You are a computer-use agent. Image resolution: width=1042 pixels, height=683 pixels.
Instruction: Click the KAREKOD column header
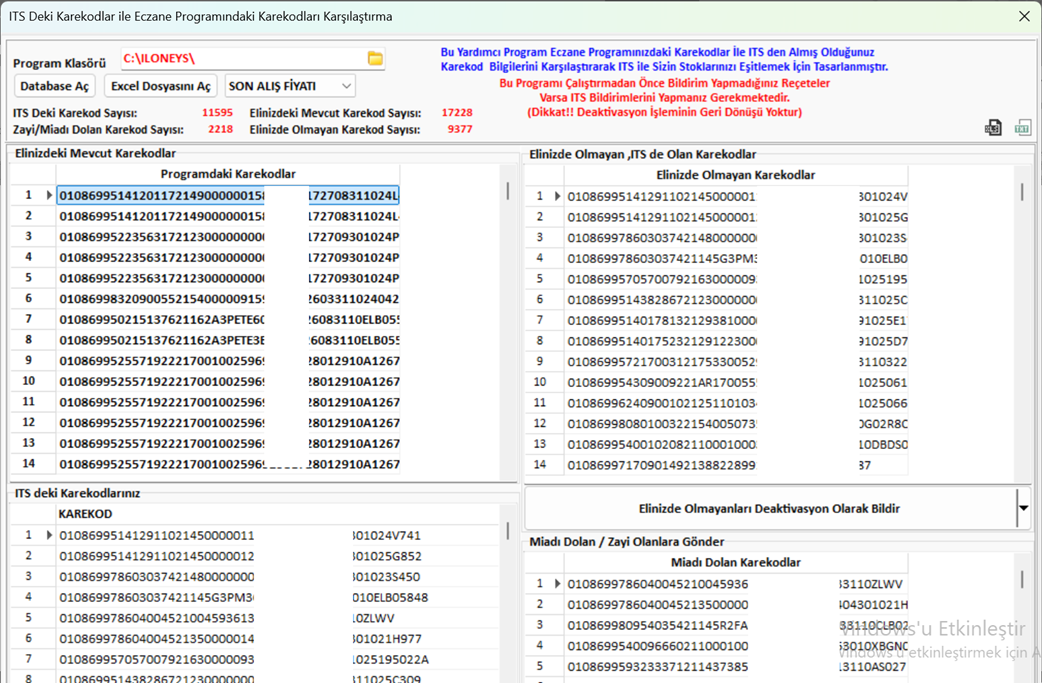point(85,514)
